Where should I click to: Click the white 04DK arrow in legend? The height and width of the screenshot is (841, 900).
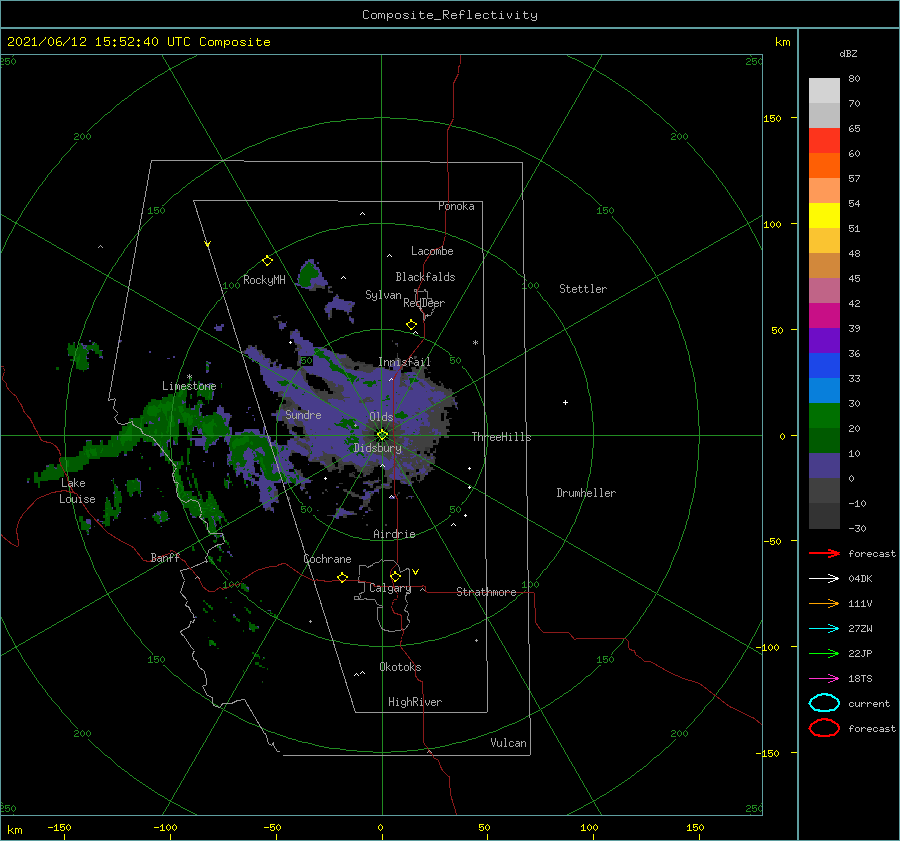coord(824,578)
